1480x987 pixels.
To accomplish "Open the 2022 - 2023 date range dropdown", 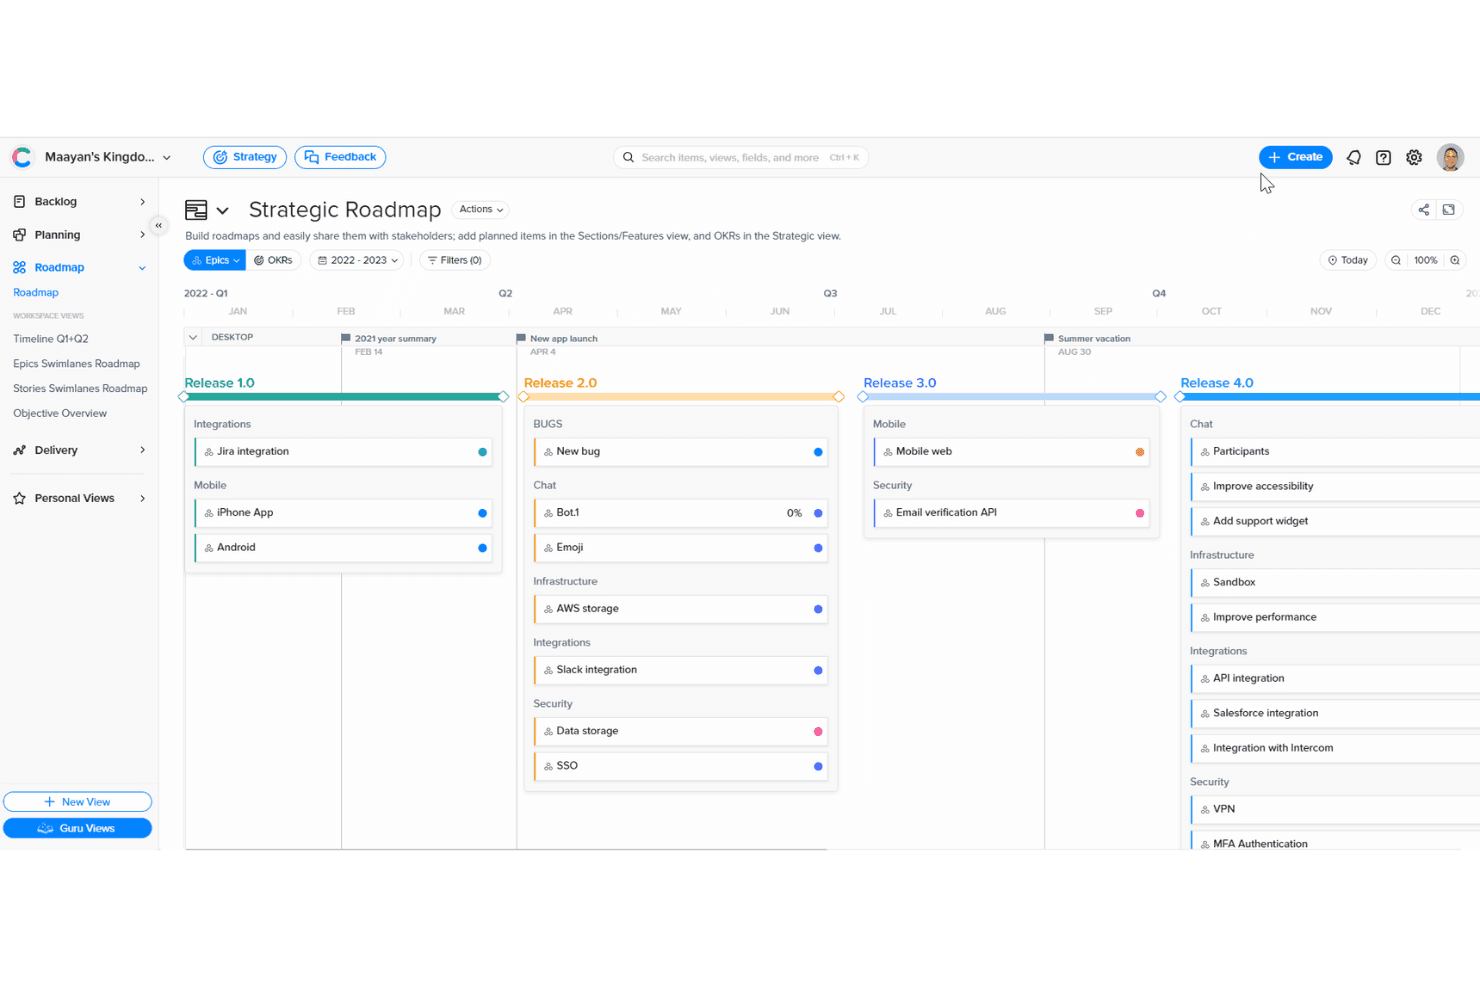I will (x=358, y=260).
